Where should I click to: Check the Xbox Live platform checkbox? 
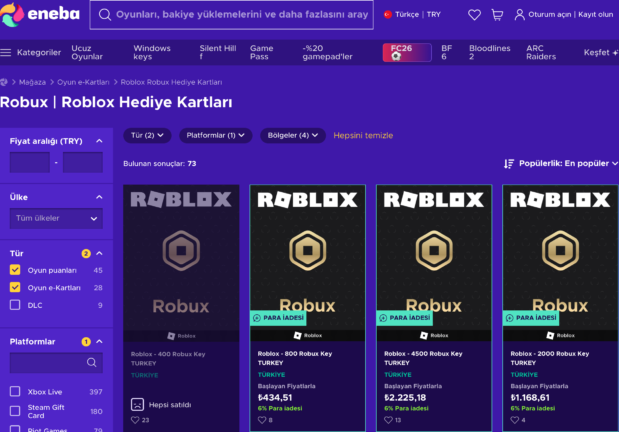coord(15,392)
